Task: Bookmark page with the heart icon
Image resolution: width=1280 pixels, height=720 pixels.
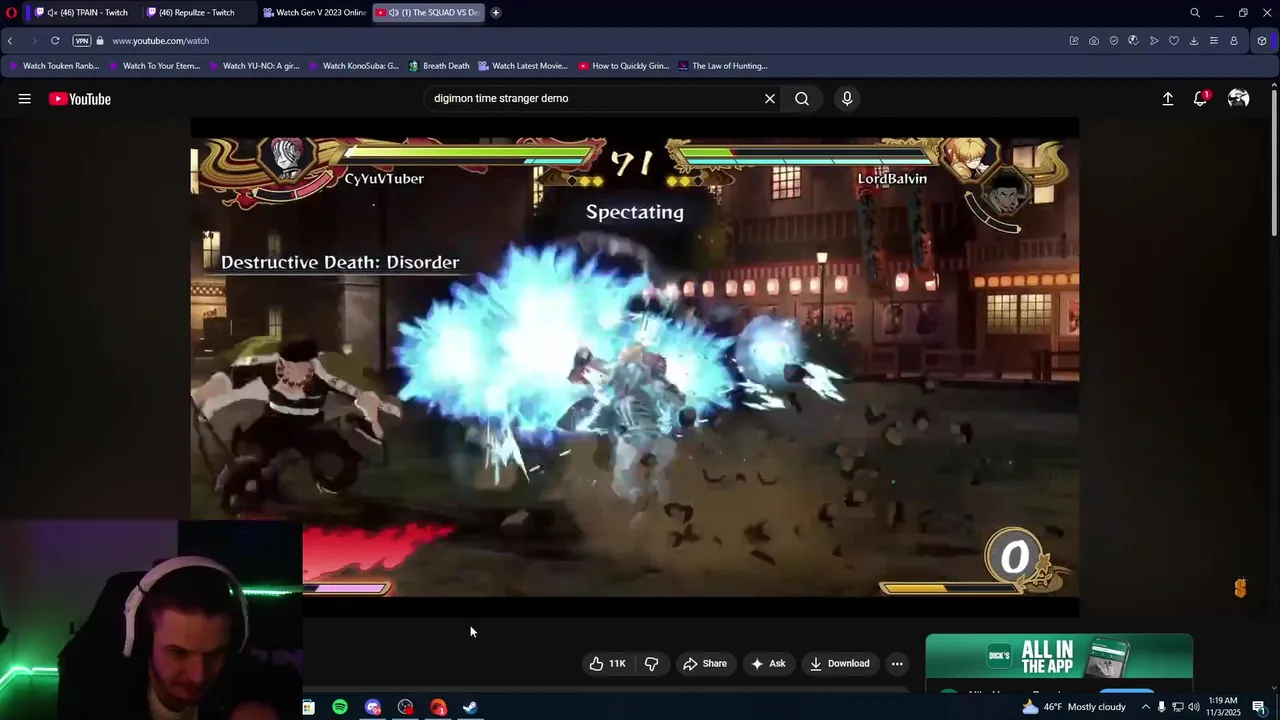Action: (1174, 41)
